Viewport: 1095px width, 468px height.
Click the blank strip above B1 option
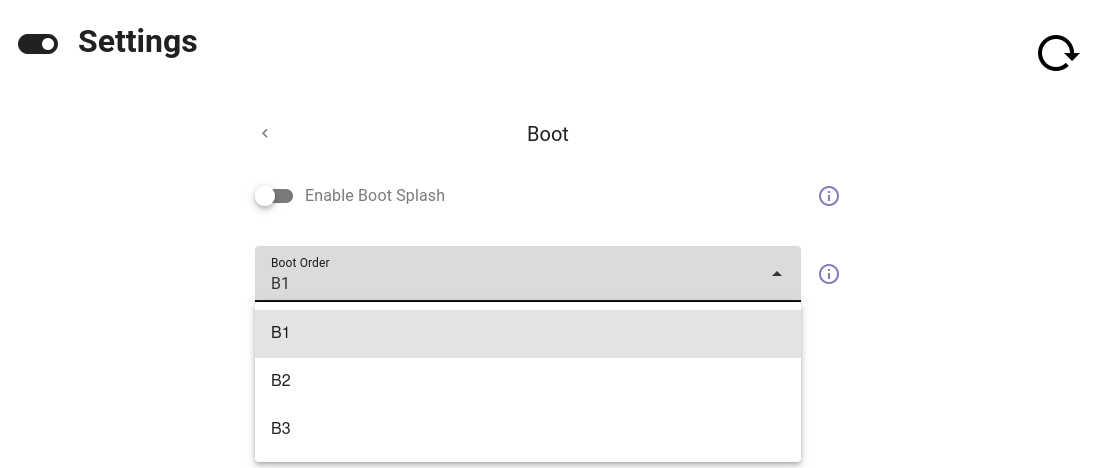(528, 306)
